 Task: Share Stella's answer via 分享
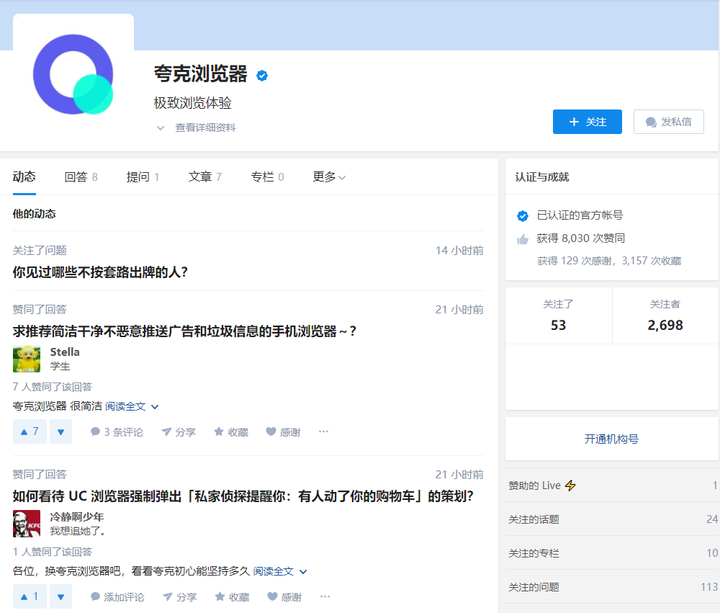(179, 432)
